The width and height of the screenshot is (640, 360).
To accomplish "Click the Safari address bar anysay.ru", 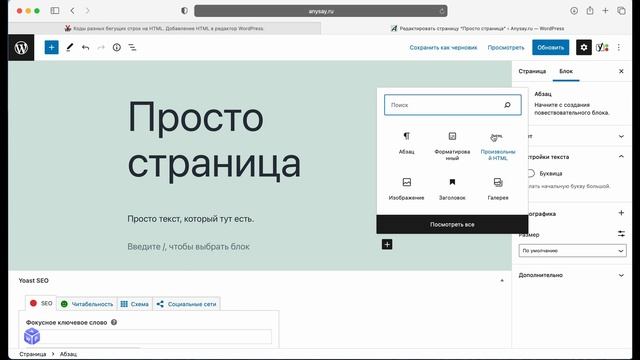I will click(x=321, y=11).
